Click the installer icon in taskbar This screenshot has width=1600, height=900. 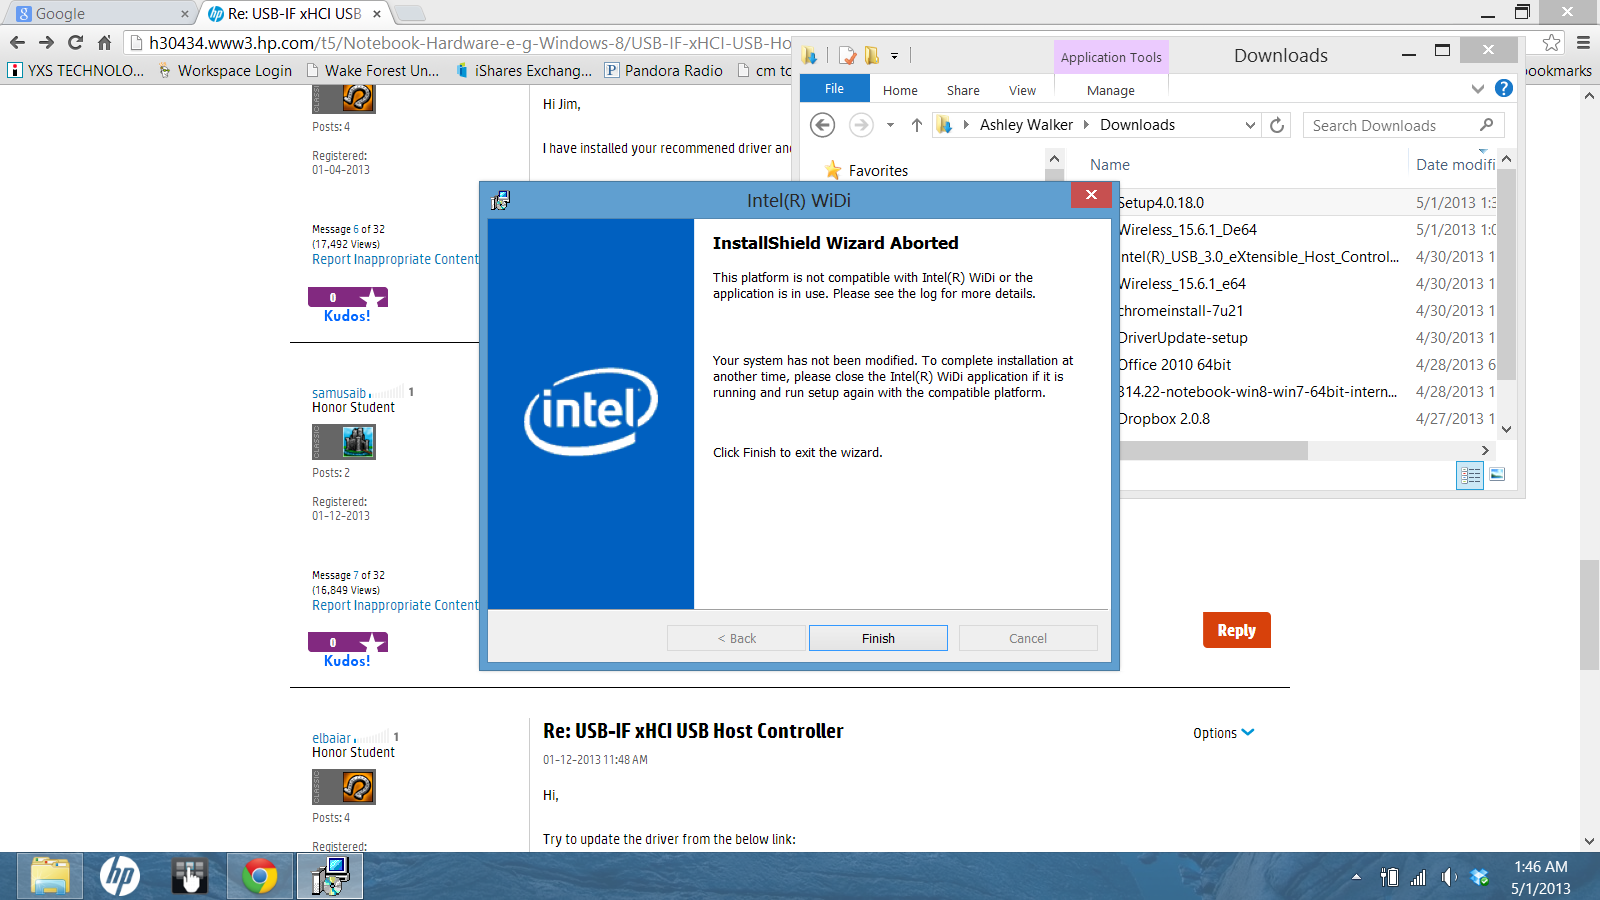(330, 876)
